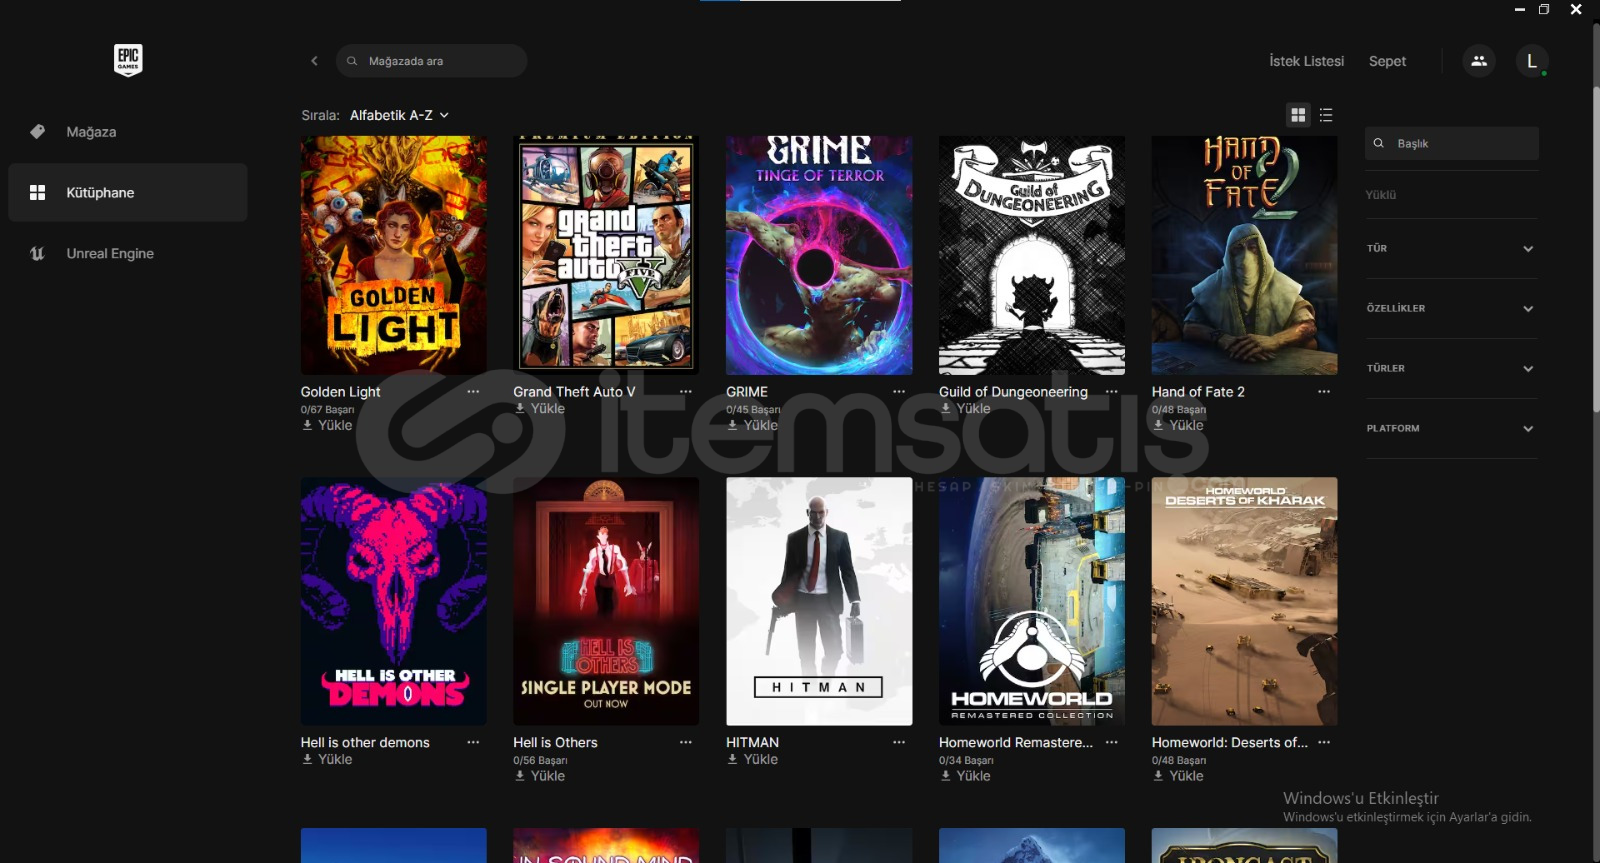The image size is (1600, 863).
Task: Open the profile avatar L
Action: coord(1532,61)
